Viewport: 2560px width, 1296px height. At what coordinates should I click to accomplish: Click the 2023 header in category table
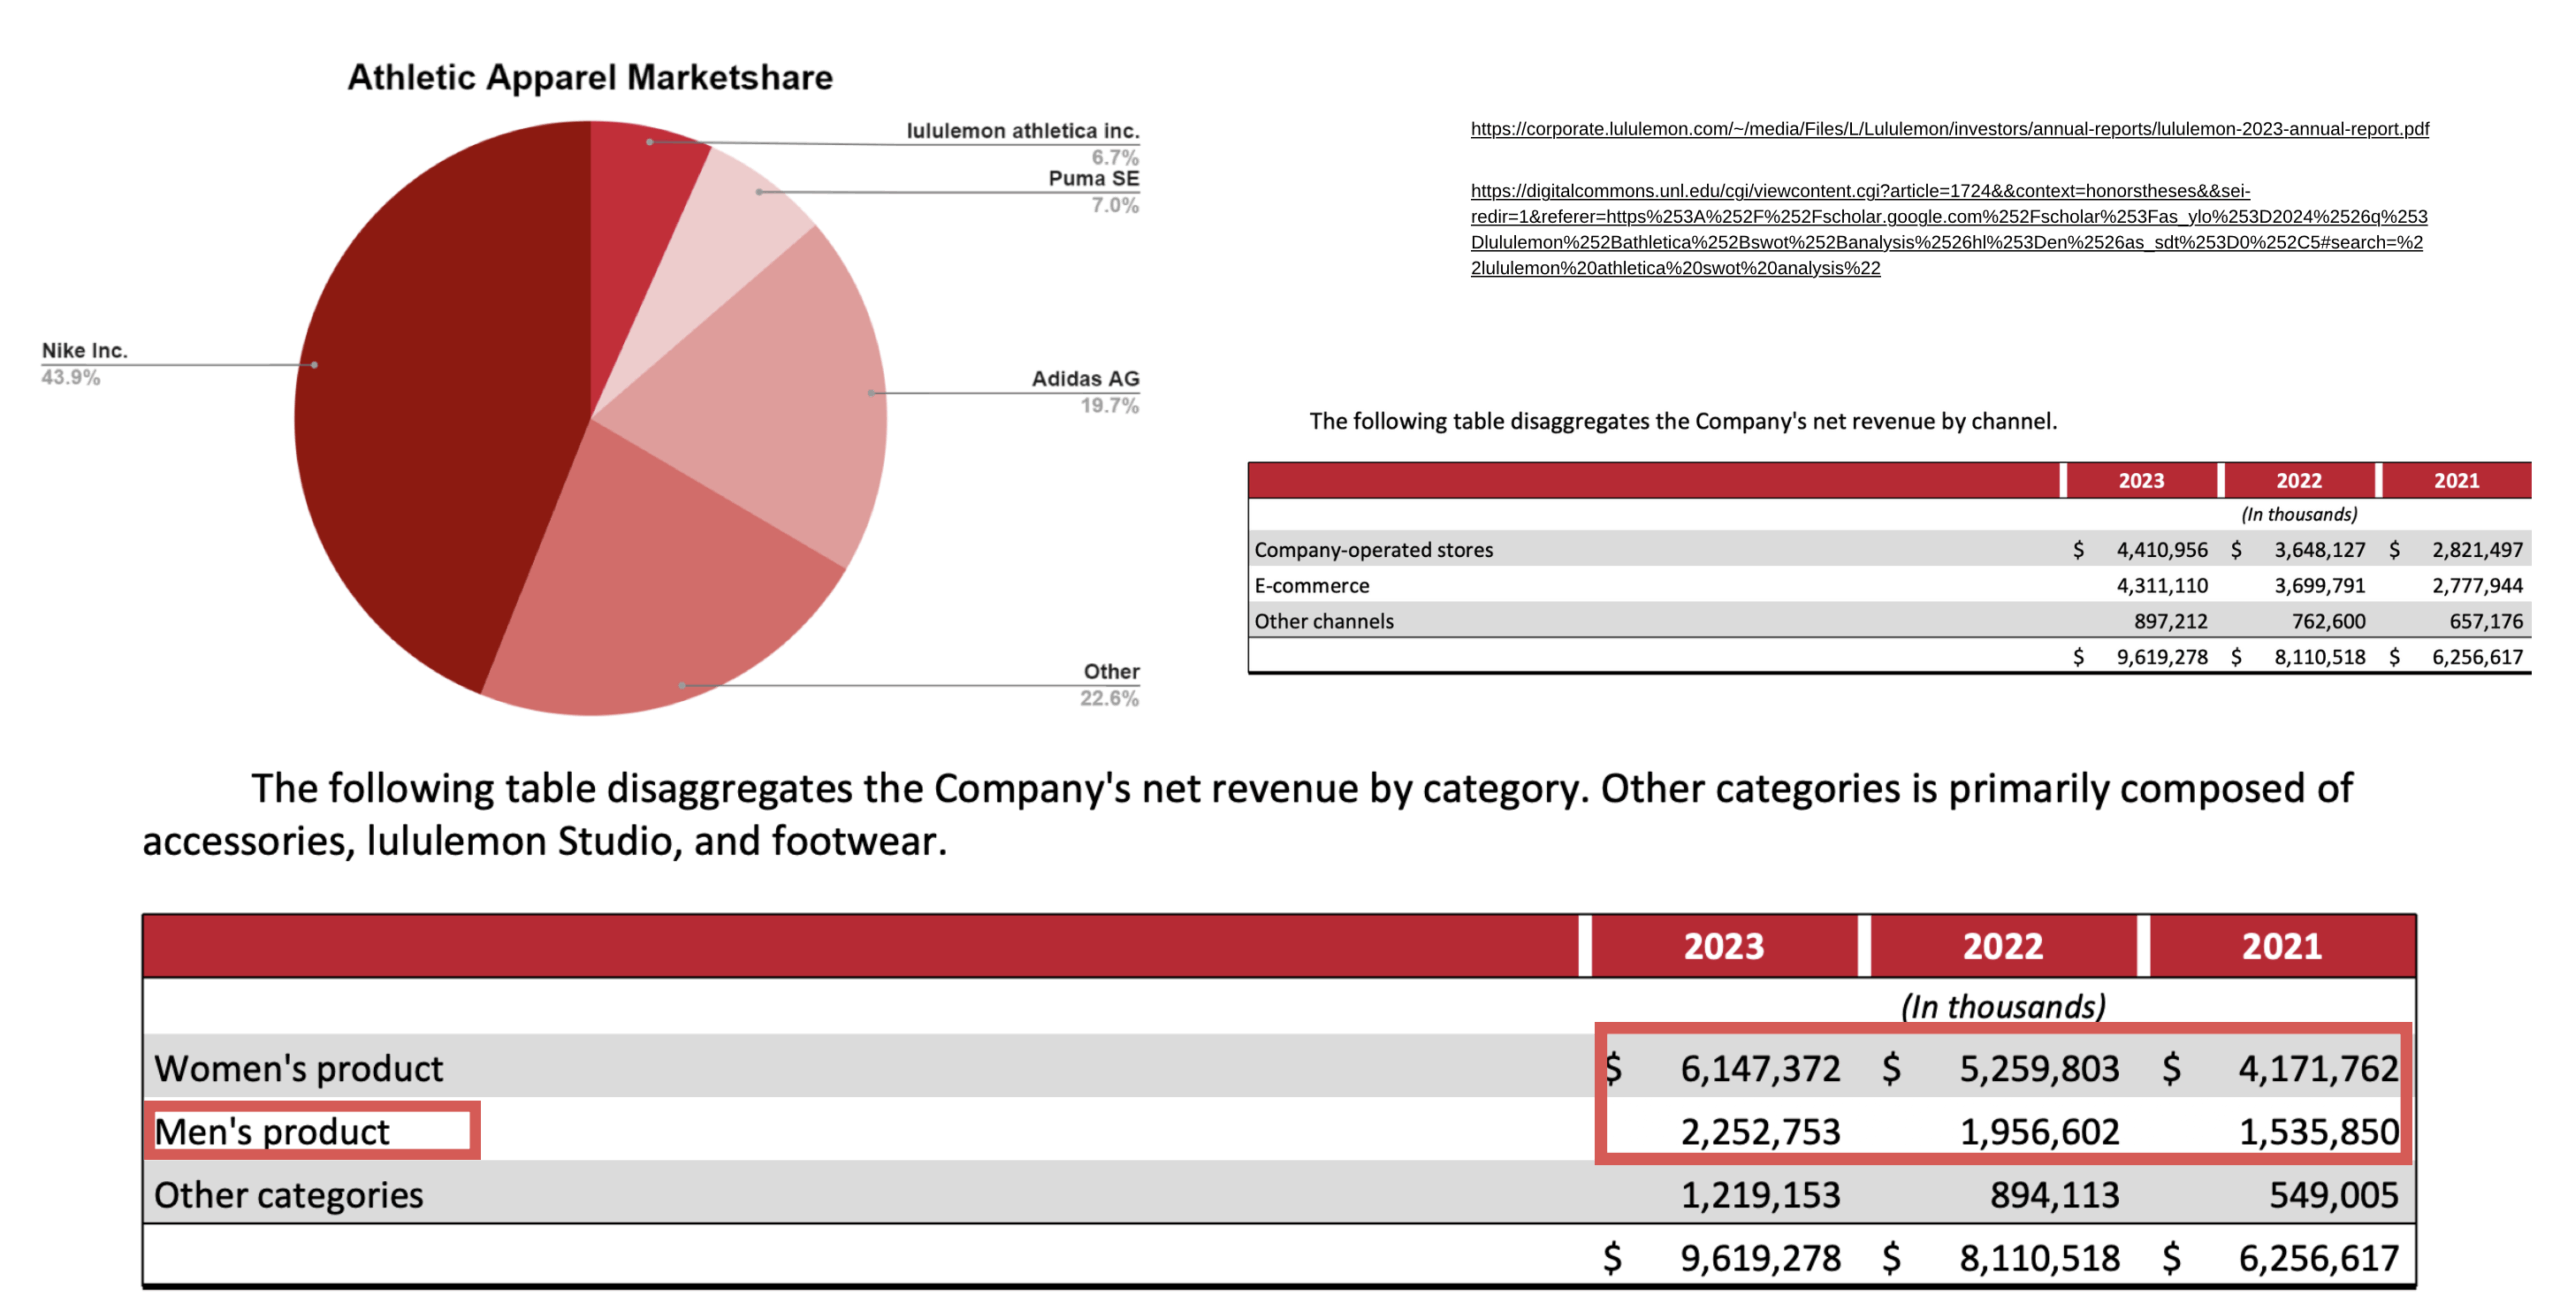point(1722,946)
